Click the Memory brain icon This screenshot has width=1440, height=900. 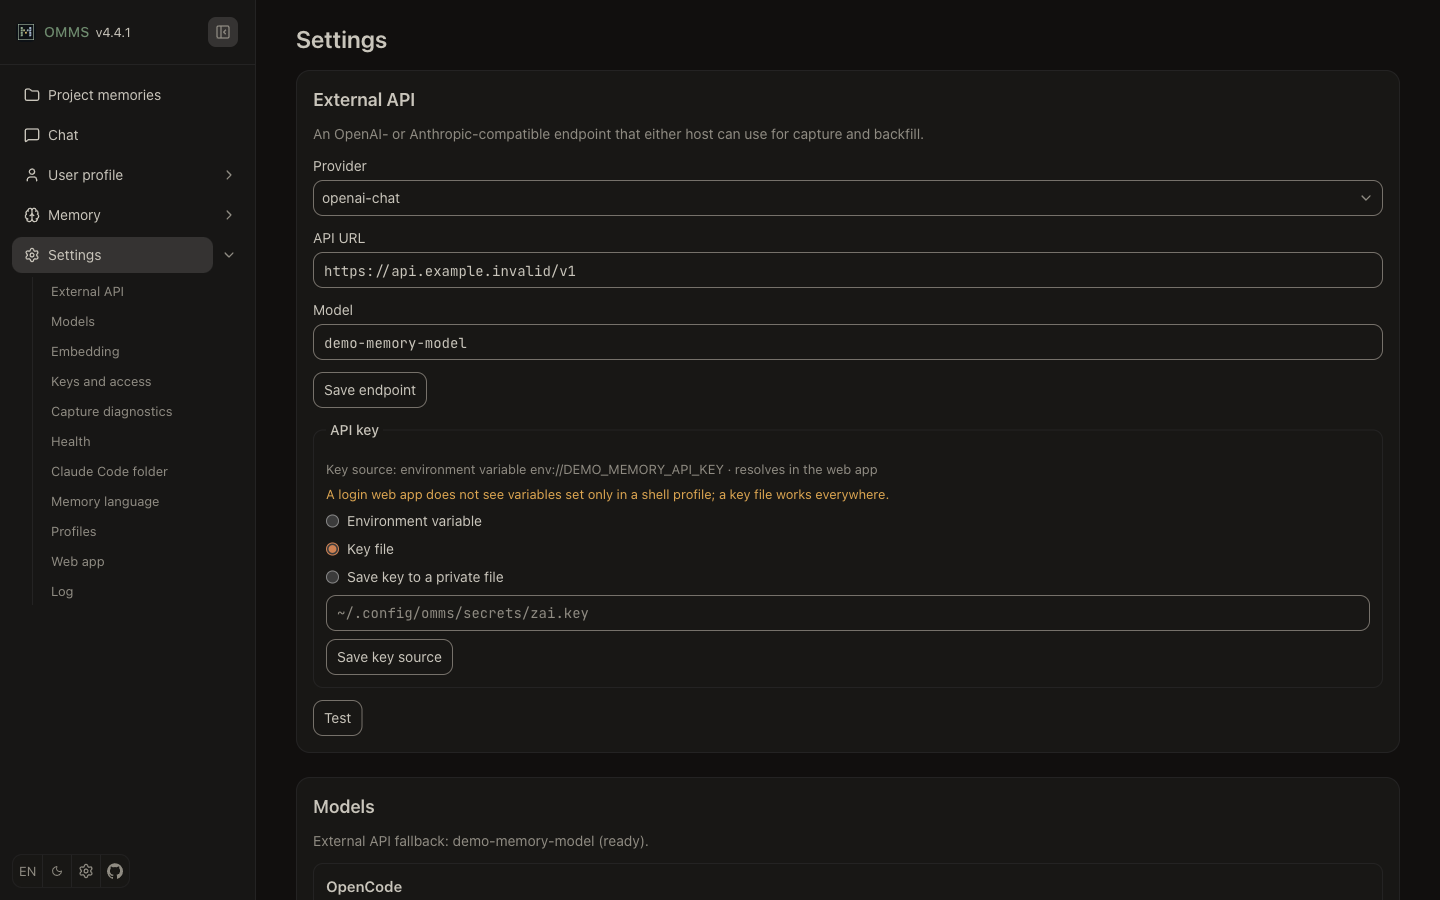tap(32, 215)
